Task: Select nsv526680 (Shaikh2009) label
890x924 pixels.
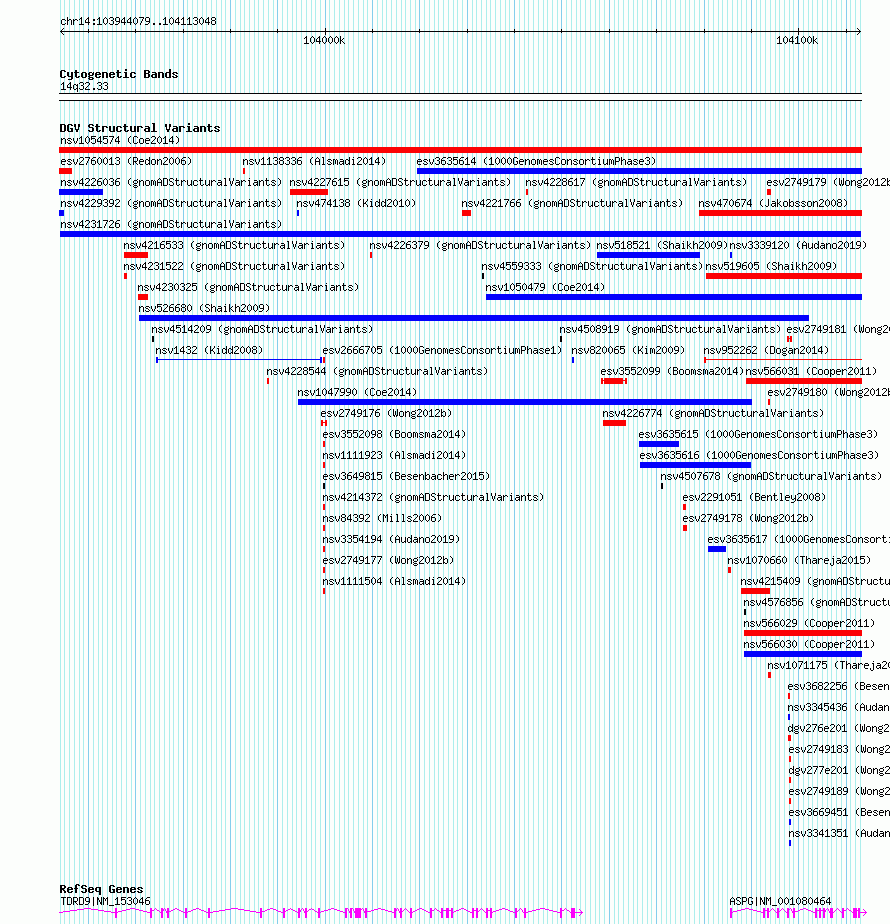Action: (204, 308)
